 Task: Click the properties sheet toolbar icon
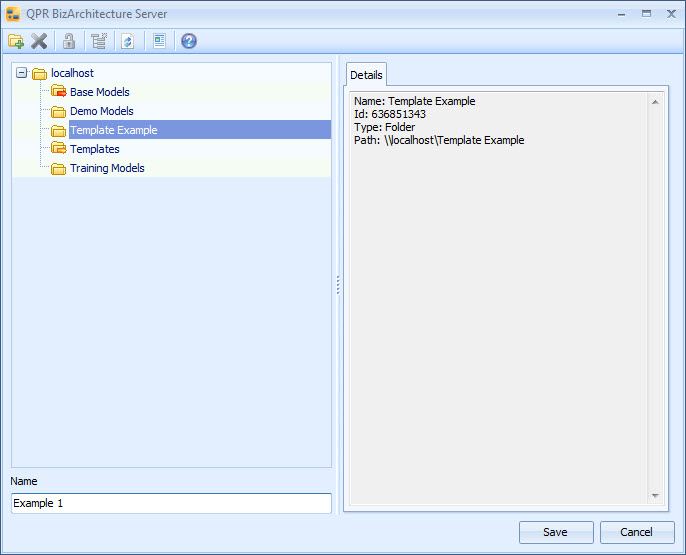coord(159,41)
